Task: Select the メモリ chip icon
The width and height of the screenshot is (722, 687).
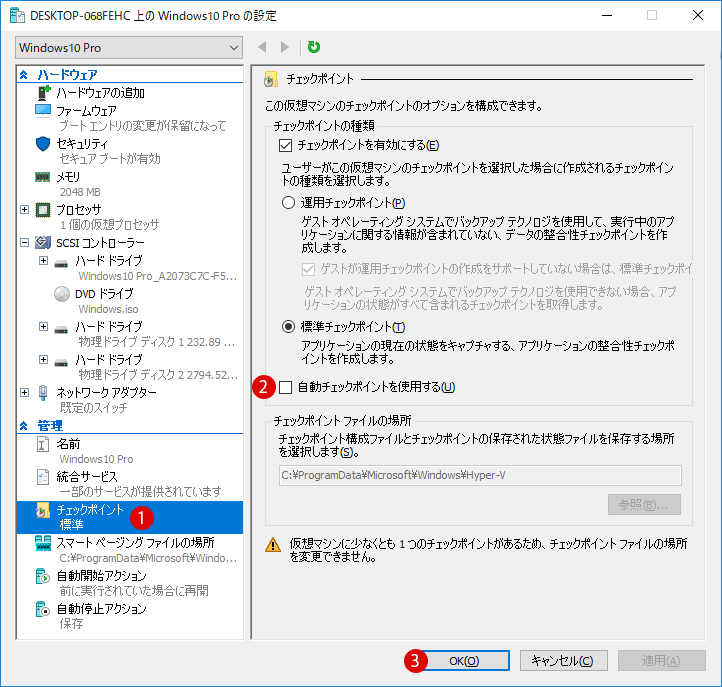Action: pyautogui.click(x=43, y=177)
